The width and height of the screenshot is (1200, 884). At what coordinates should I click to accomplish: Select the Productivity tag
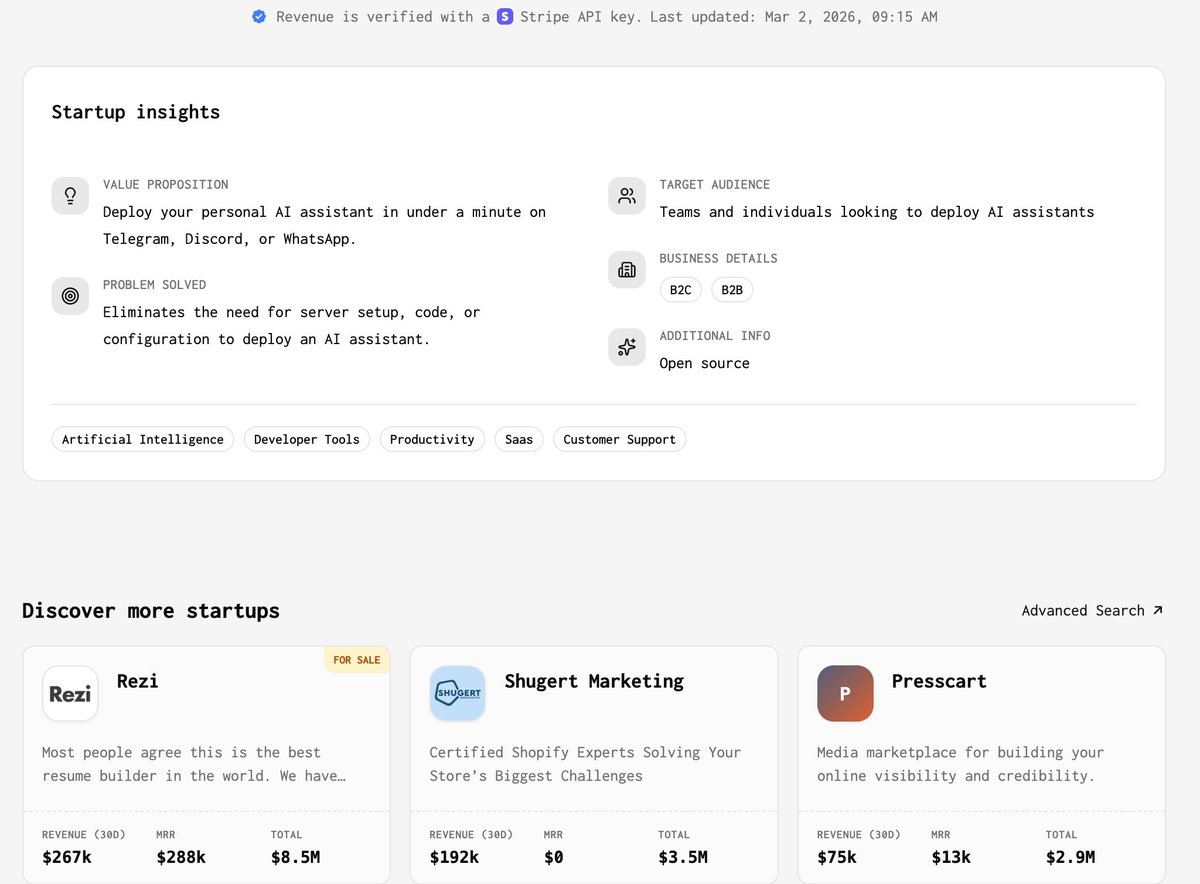pos(432,439)
